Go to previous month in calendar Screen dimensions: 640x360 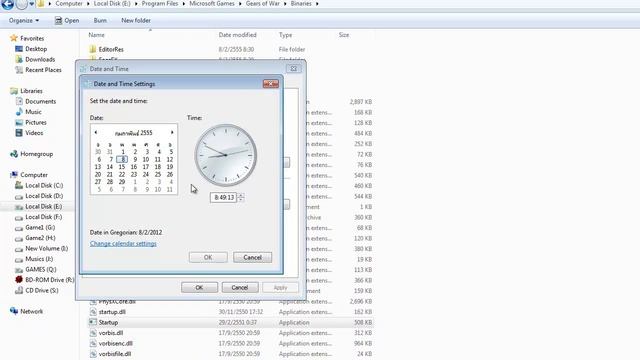pos(96,132)
